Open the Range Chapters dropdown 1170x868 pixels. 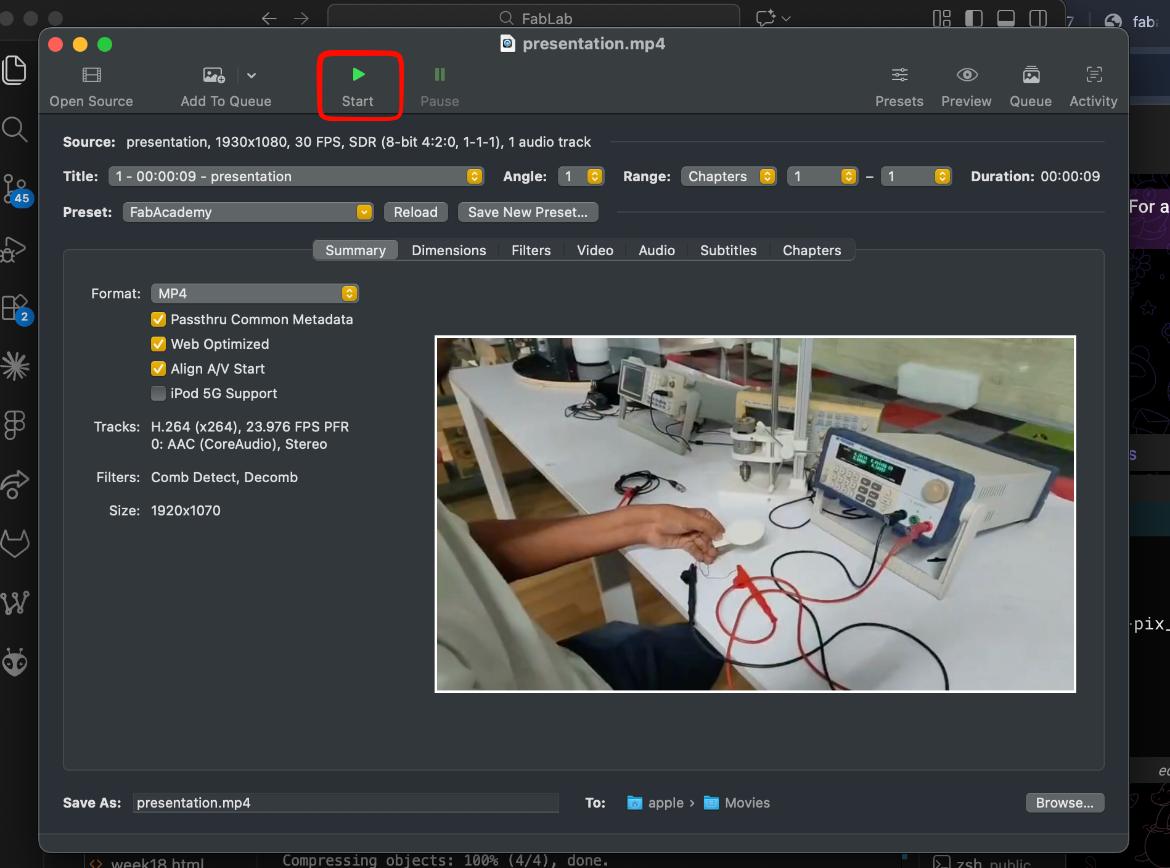(x=728, y=176)
